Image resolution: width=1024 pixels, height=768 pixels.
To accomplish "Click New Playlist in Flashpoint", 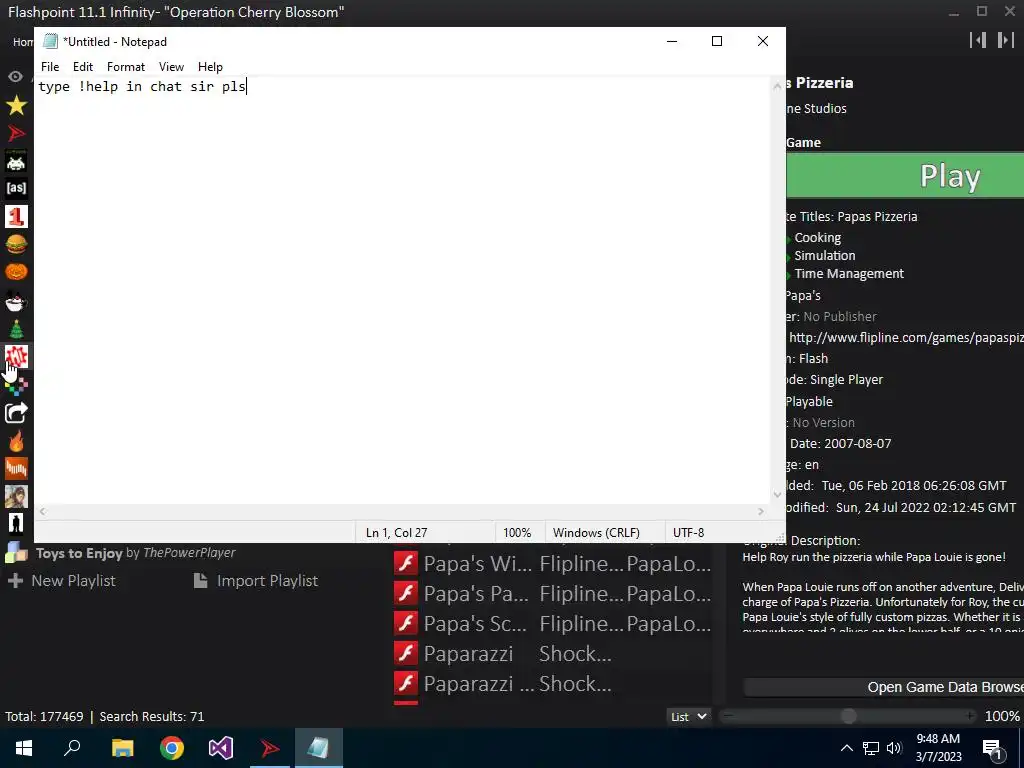I will point(63,581).
